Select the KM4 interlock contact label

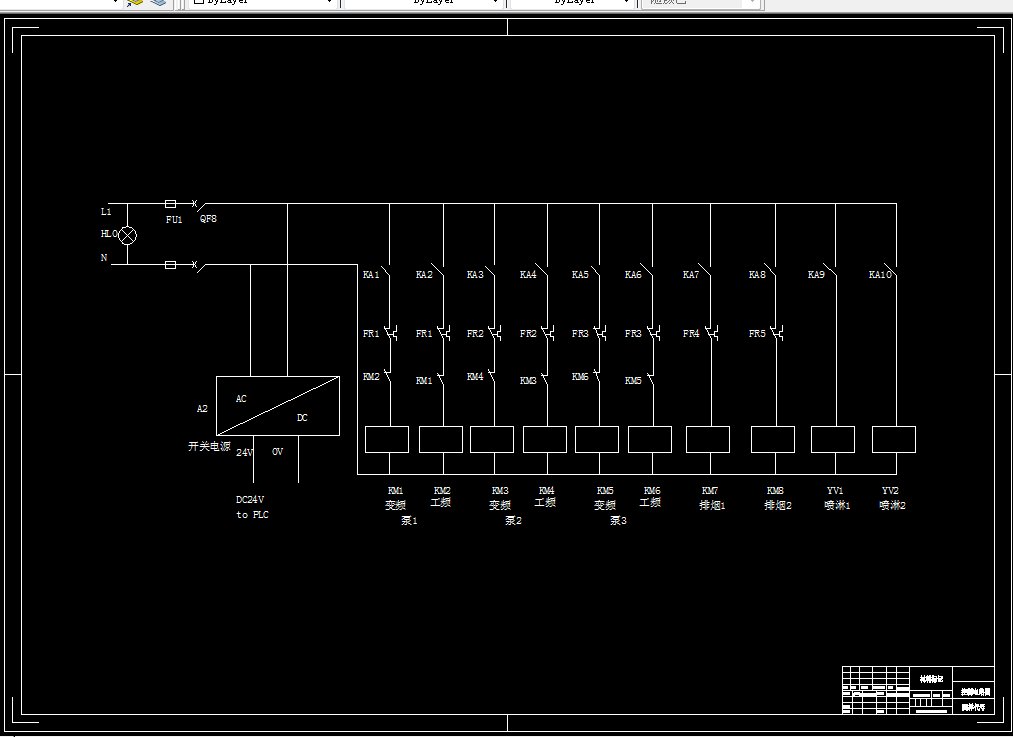[475, 377]
